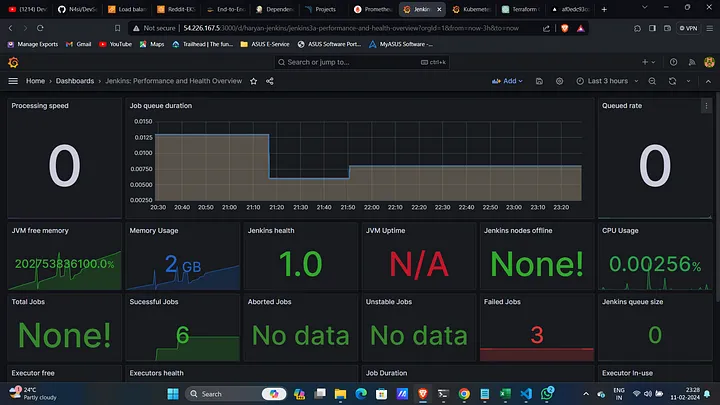Click the Job queue duration panel title
The image size is (720, 405).
point(161,106)
